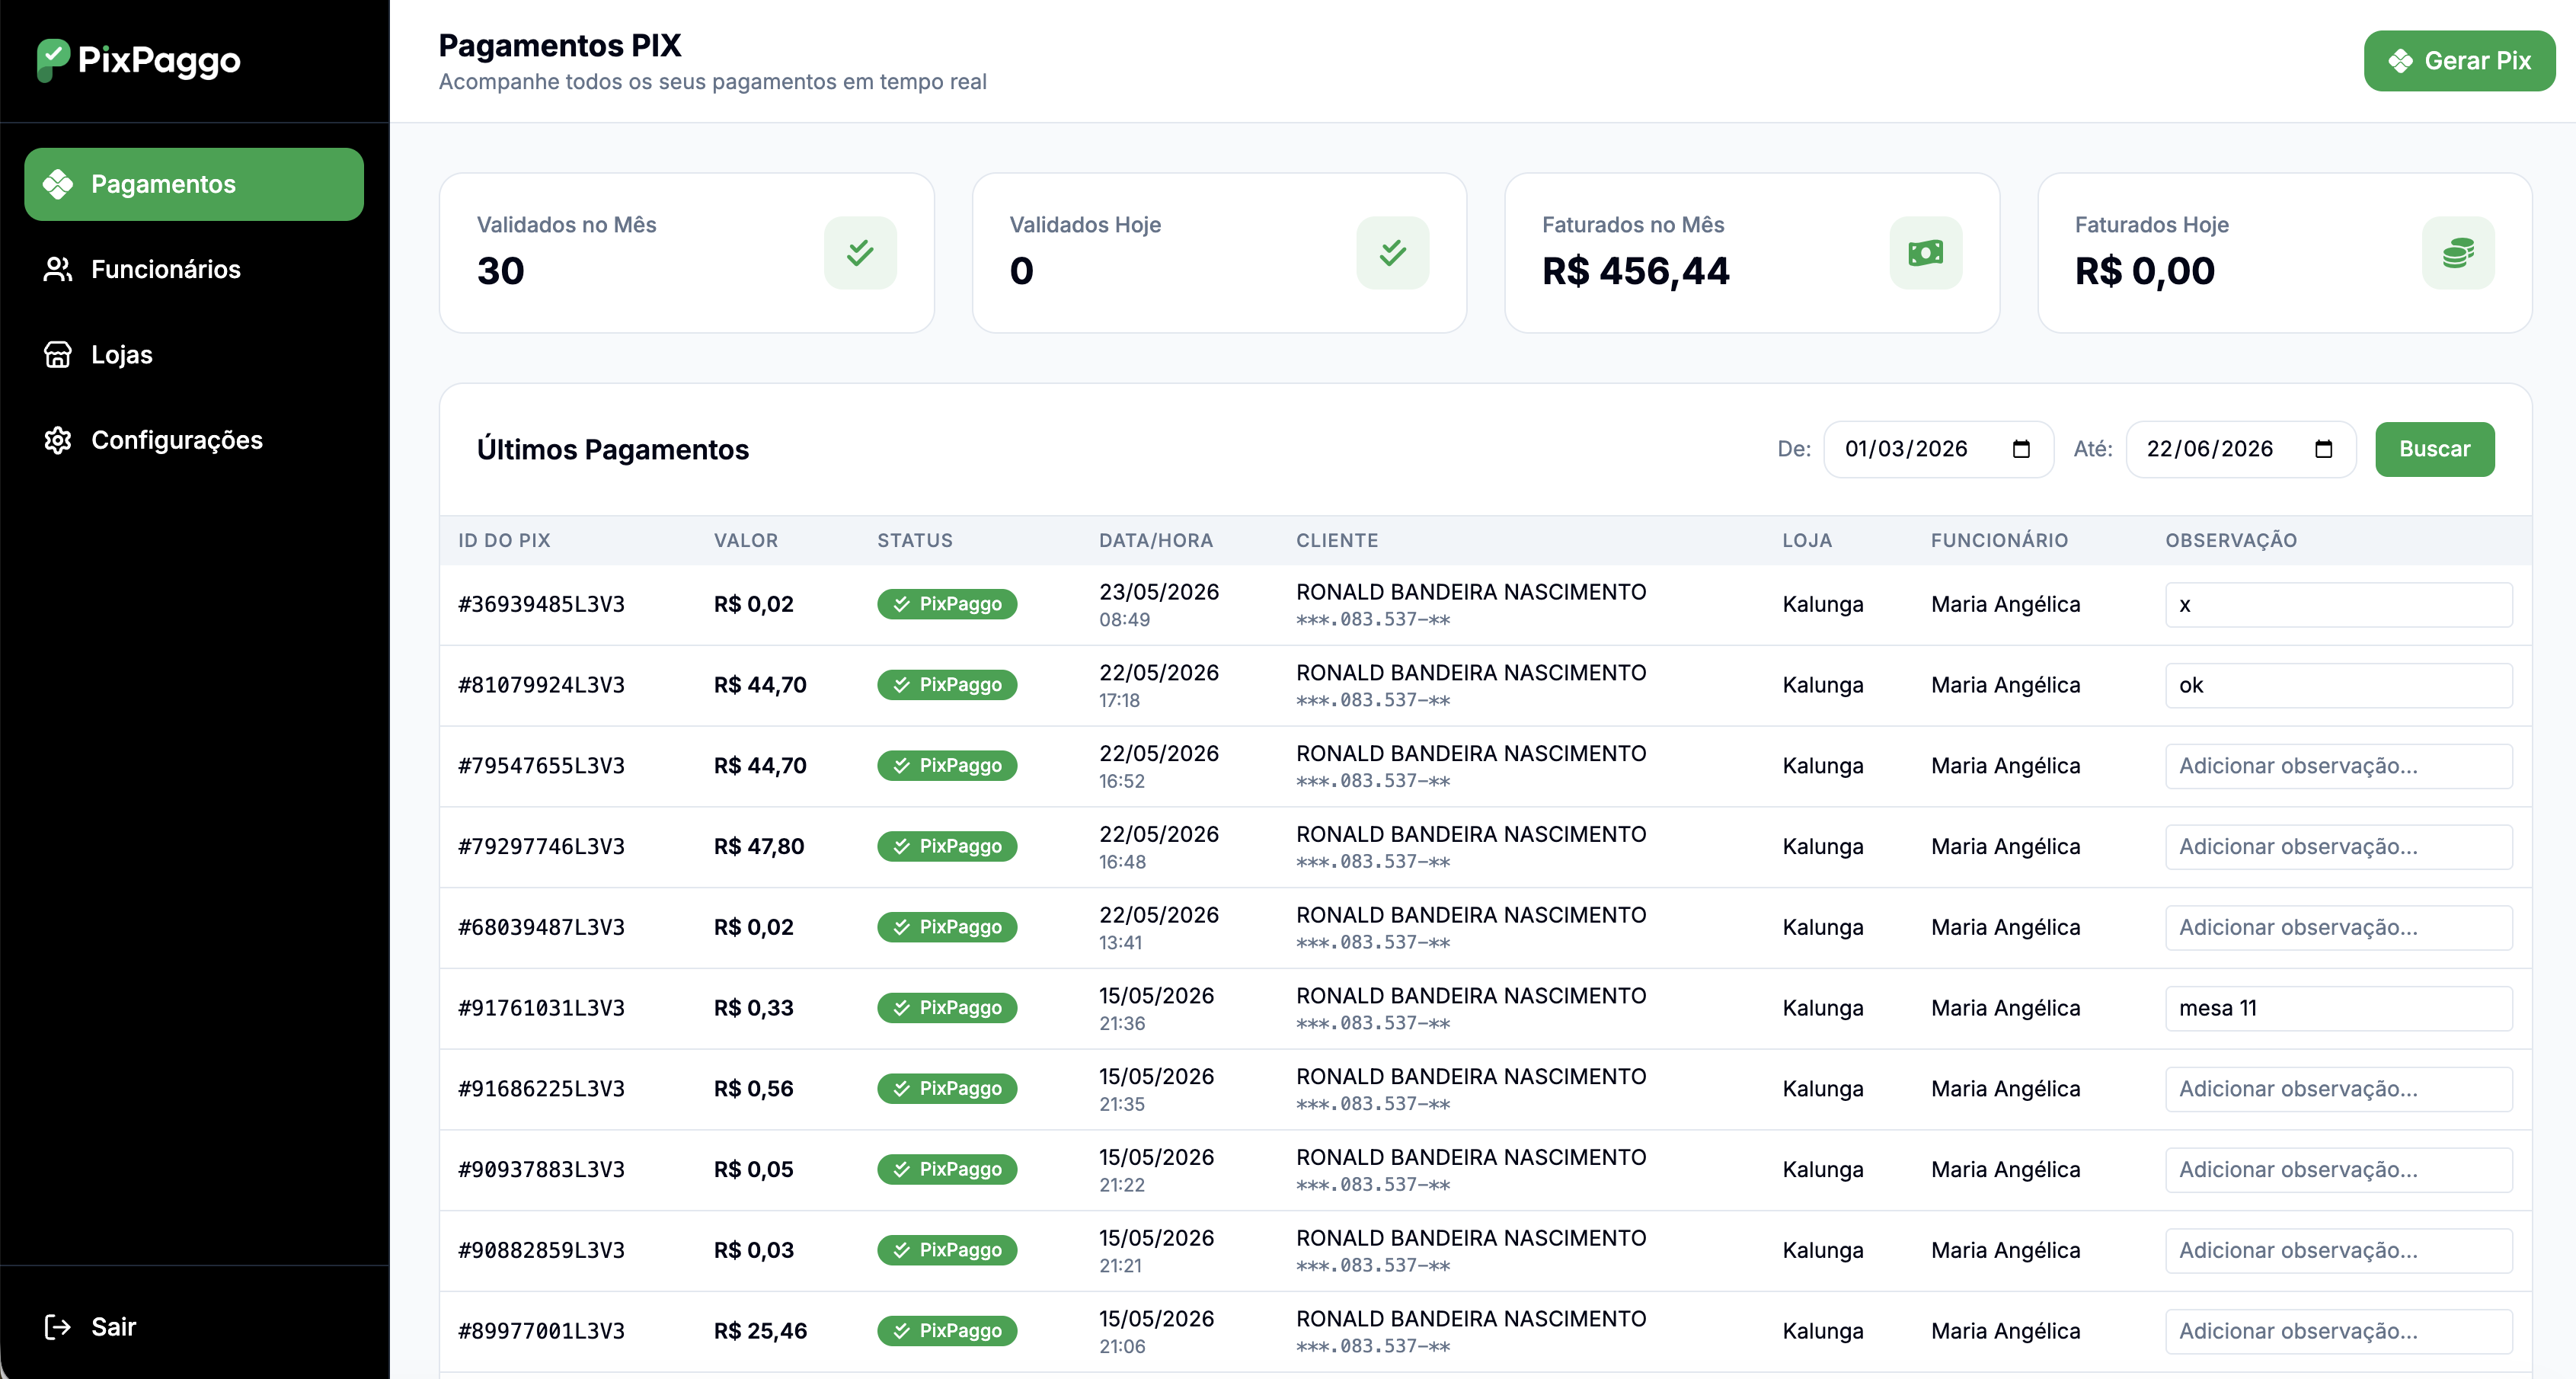Screen dimensions: 2576x1379
Task: Click the Funcionários people icon
Action: point(58,269)
